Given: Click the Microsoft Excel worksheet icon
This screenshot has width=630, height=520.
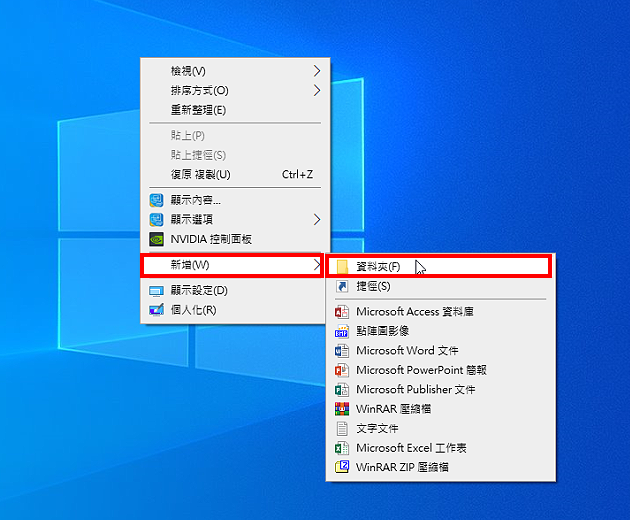Looking at the screenshot, I should point(342,448).
